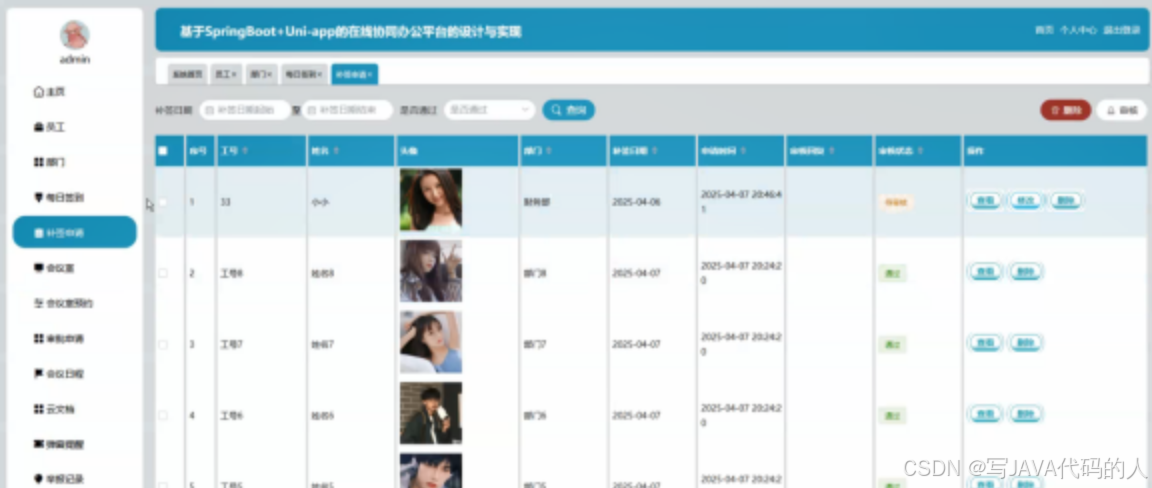Open the 每日签到 daily check-in sidebar item
The image size is (1152, 488).
pos(59,198)
